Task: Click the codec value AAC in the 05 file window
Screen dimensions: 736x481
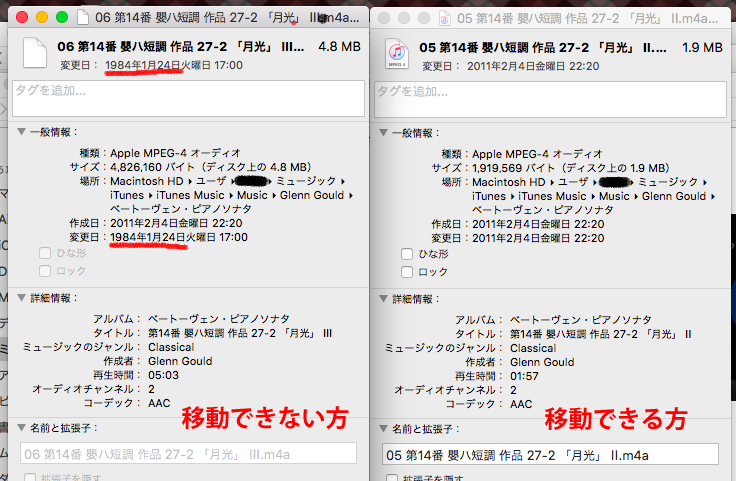Action: tap(521, 404)
